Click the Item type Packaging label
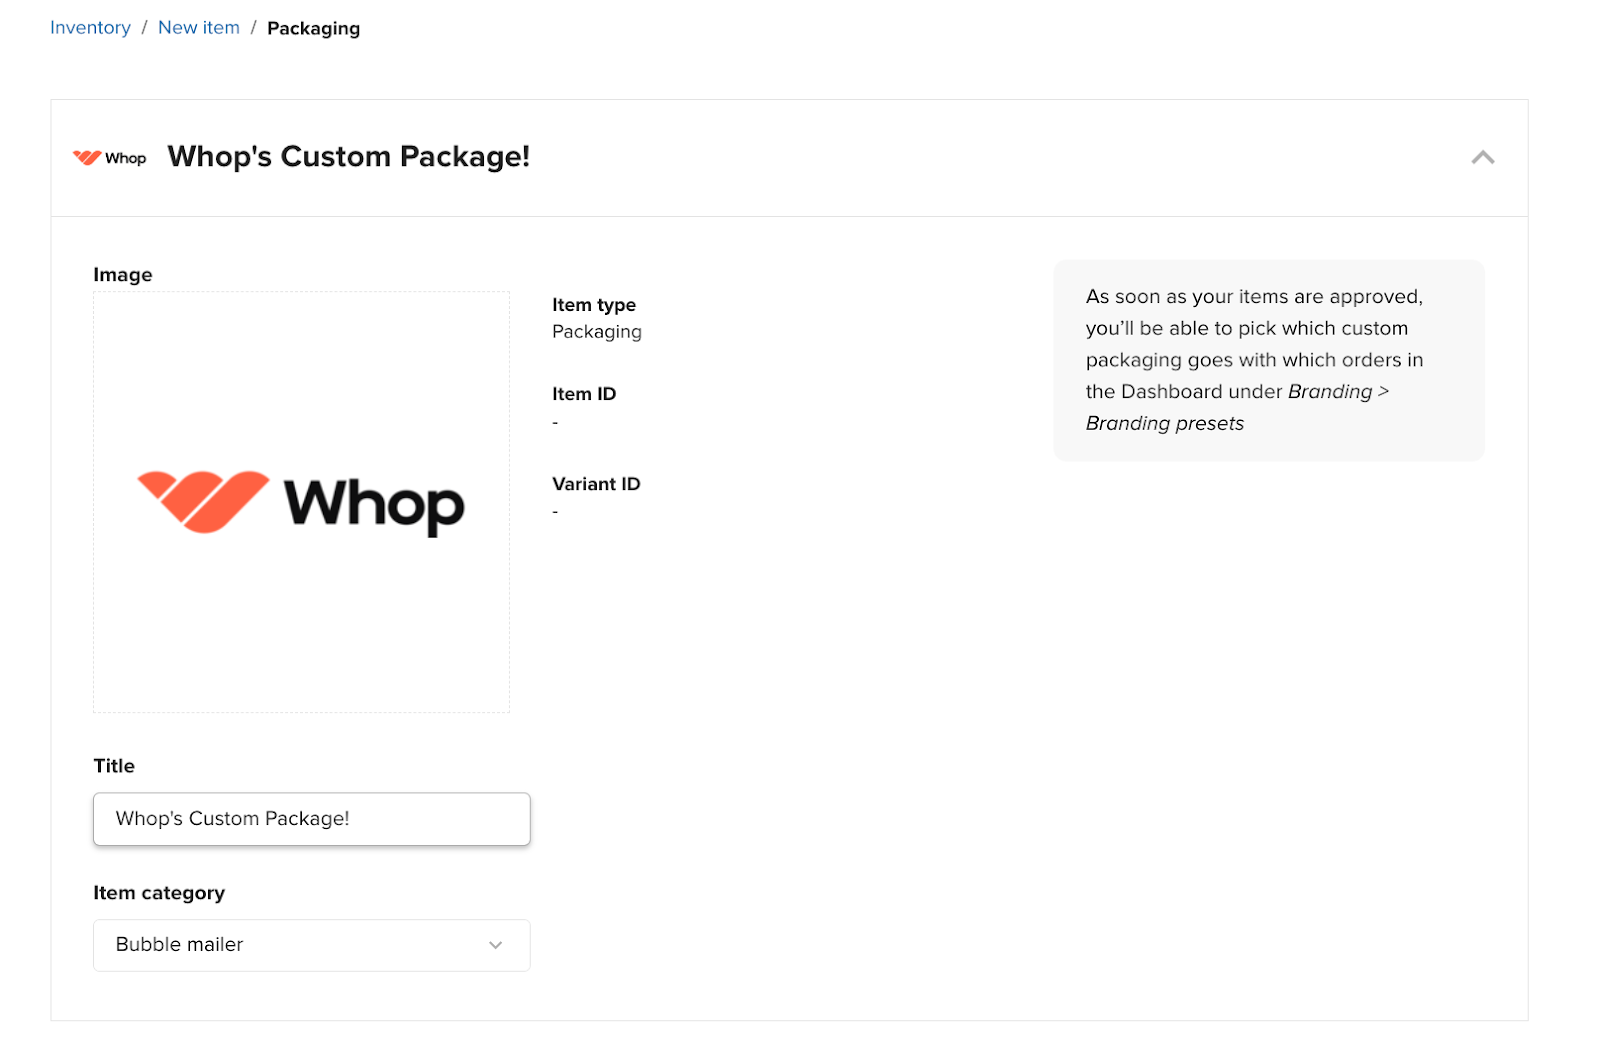Viewport: 1600px width, 1048px height. pyautogui.click(x=596, y=331)
